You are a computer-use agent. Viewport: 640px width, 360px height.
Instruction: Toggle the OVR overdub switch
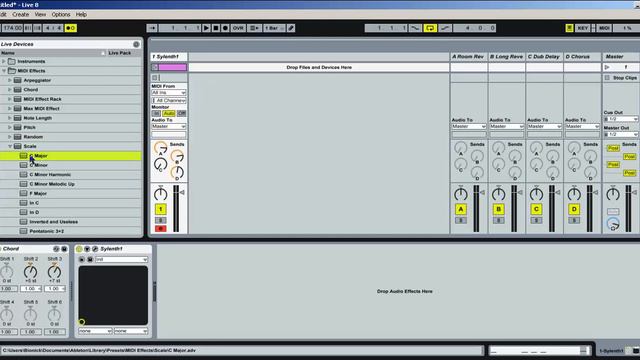point(238,28)
